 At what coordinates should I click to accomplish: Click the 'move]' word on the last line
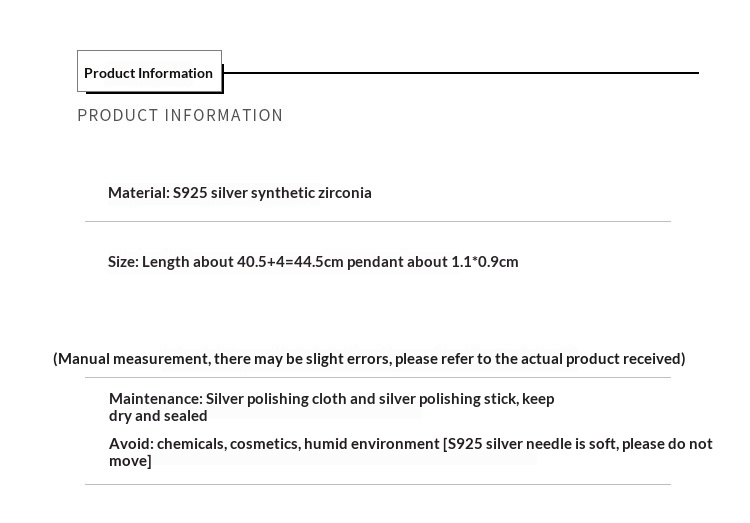130,461
